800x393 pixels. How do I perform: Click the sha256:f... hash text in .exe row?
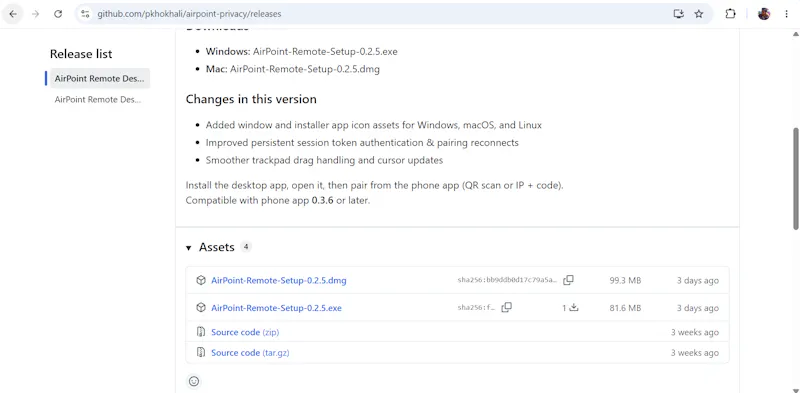(477, 308)
